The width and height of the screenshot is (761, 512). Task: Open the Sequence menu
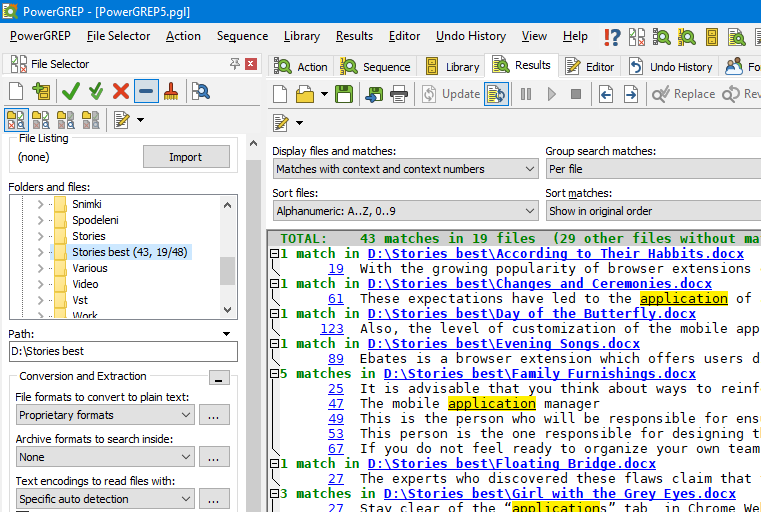pos(242,36)
